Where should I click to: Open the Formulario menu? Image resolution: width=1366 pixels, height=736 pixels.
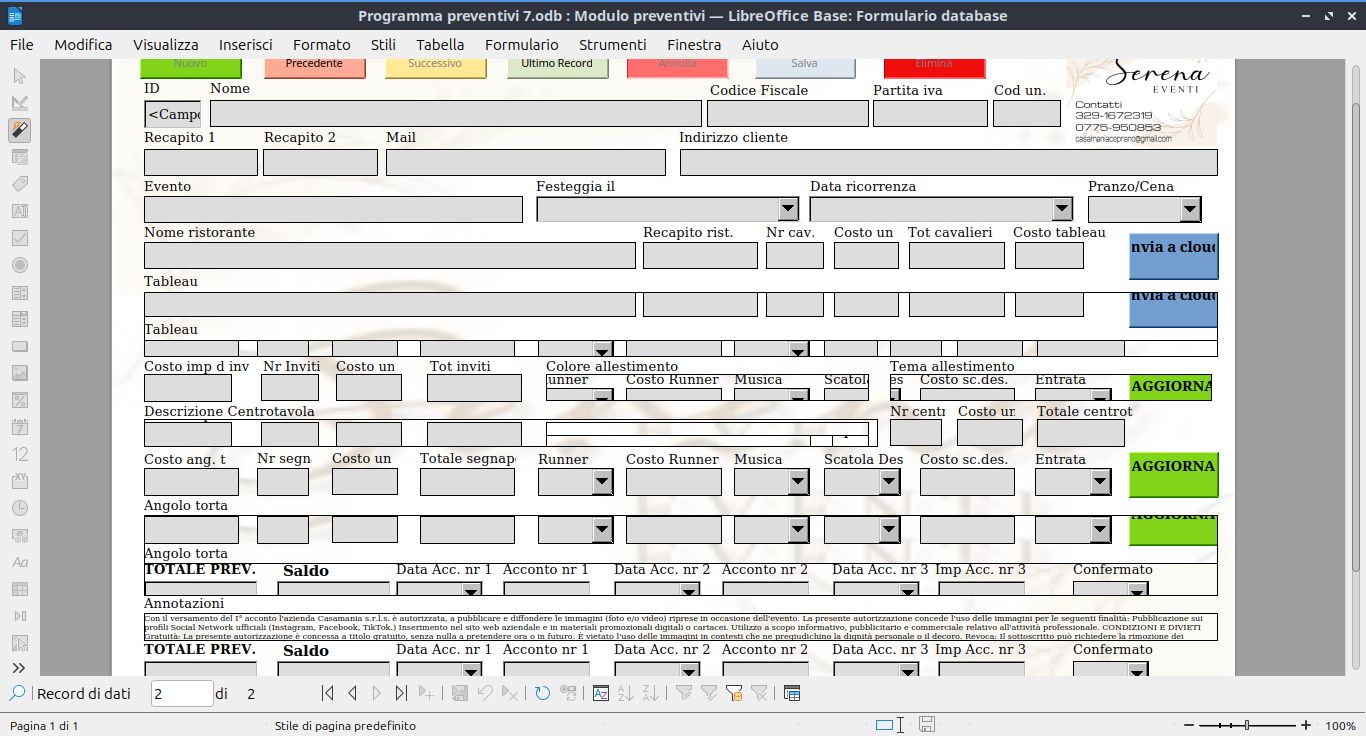521,44
